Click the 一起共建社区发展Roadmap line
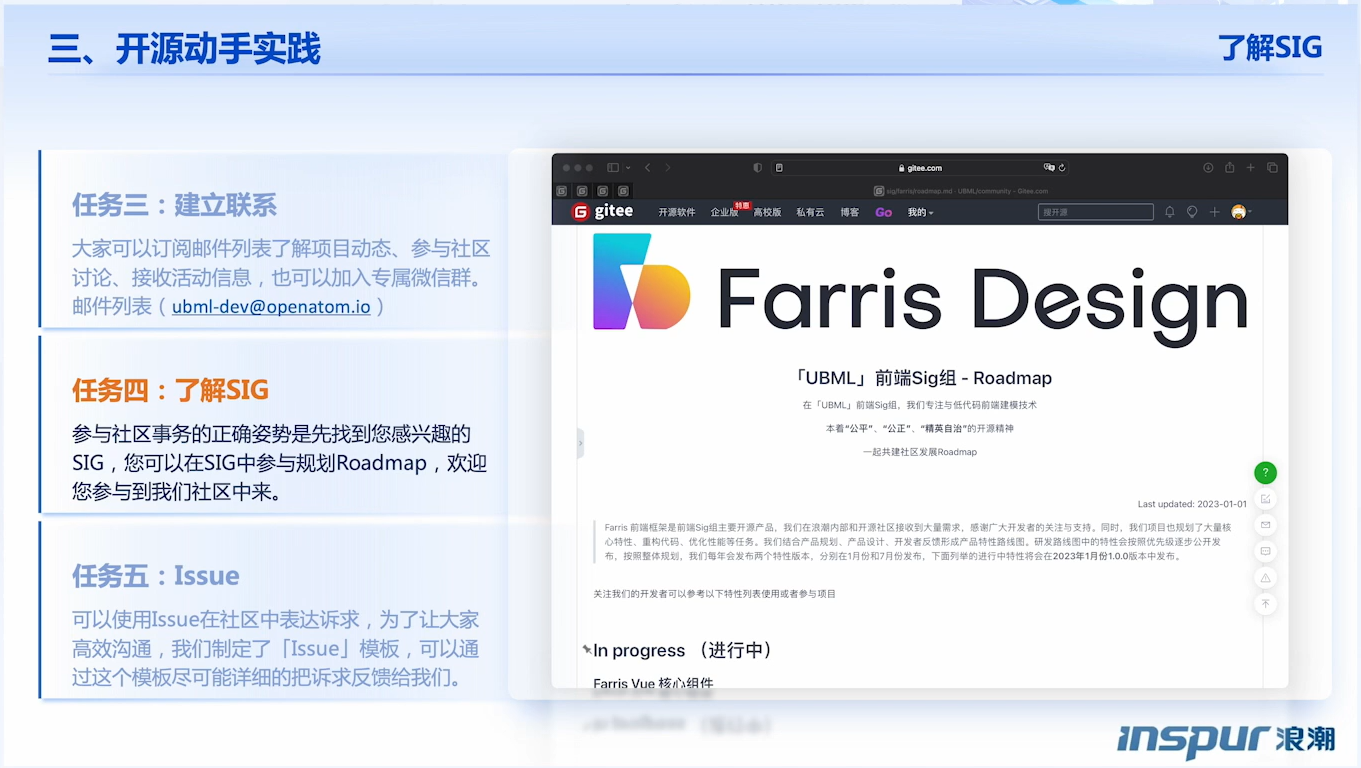1361x768 pixels. 920,452
